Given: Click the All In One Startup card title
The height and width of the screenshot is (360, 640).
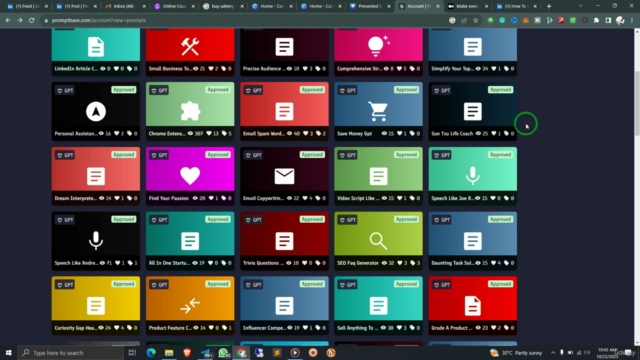Looking at the screenshot, I should click(169, 263).
